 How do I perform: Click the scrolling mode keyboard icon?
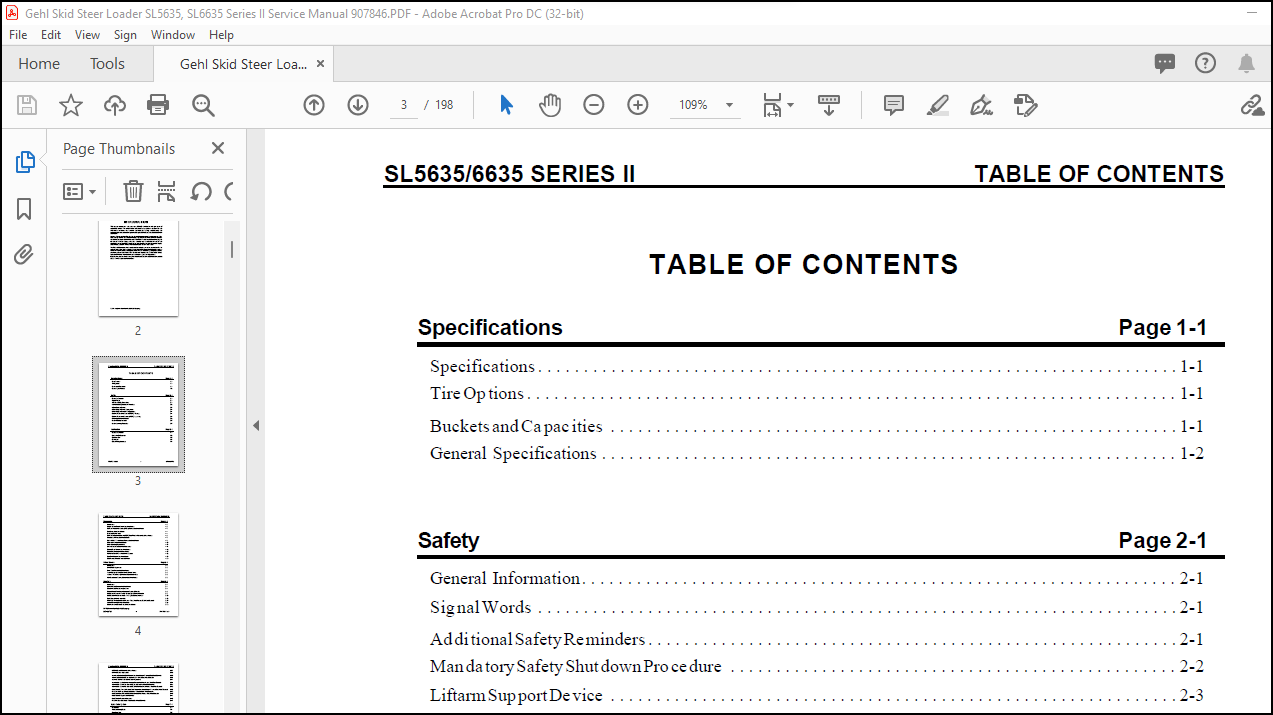click(x=828, y=105)
